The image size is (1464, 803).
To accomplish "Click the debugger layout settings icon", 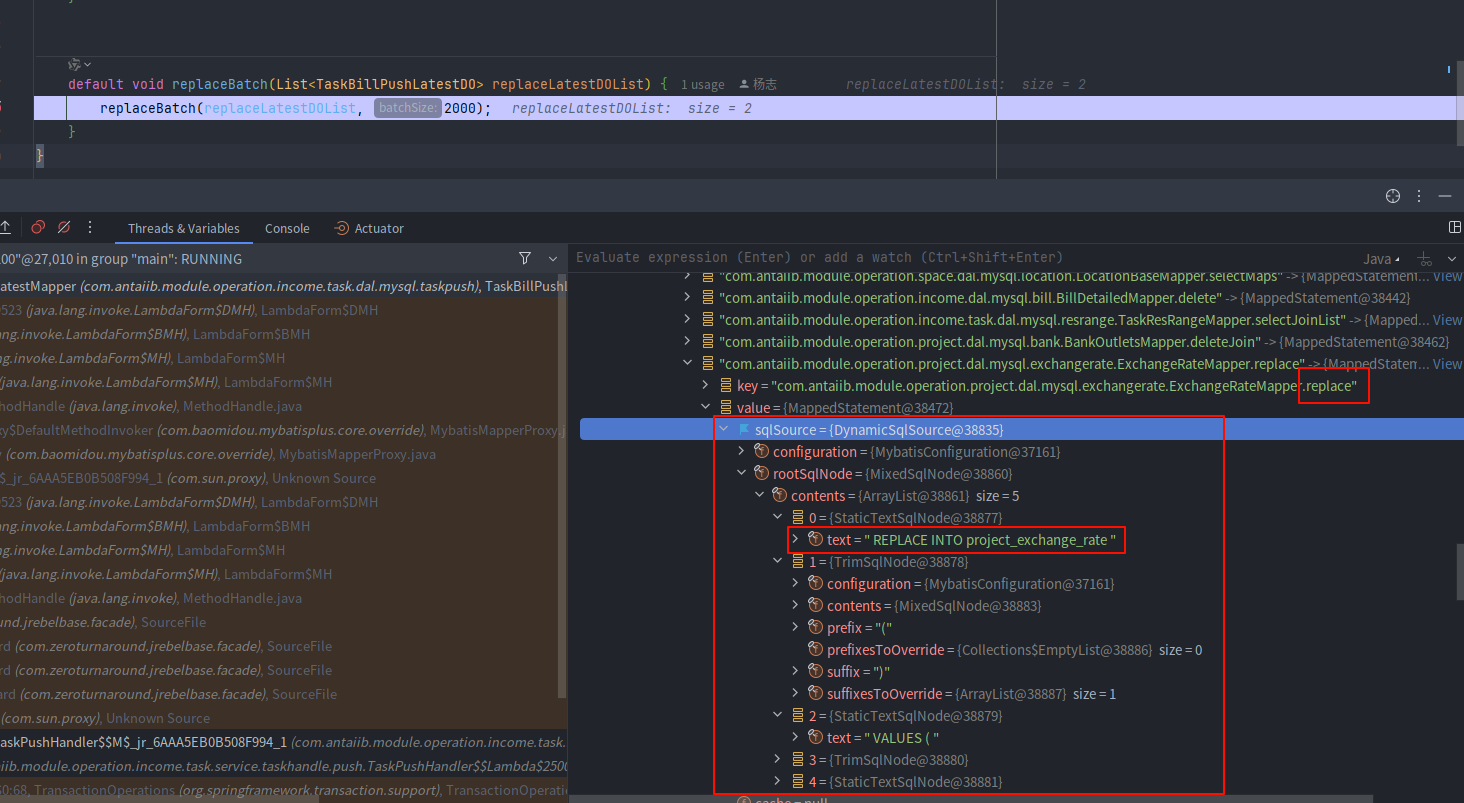I will click(x=1455, y=228).
